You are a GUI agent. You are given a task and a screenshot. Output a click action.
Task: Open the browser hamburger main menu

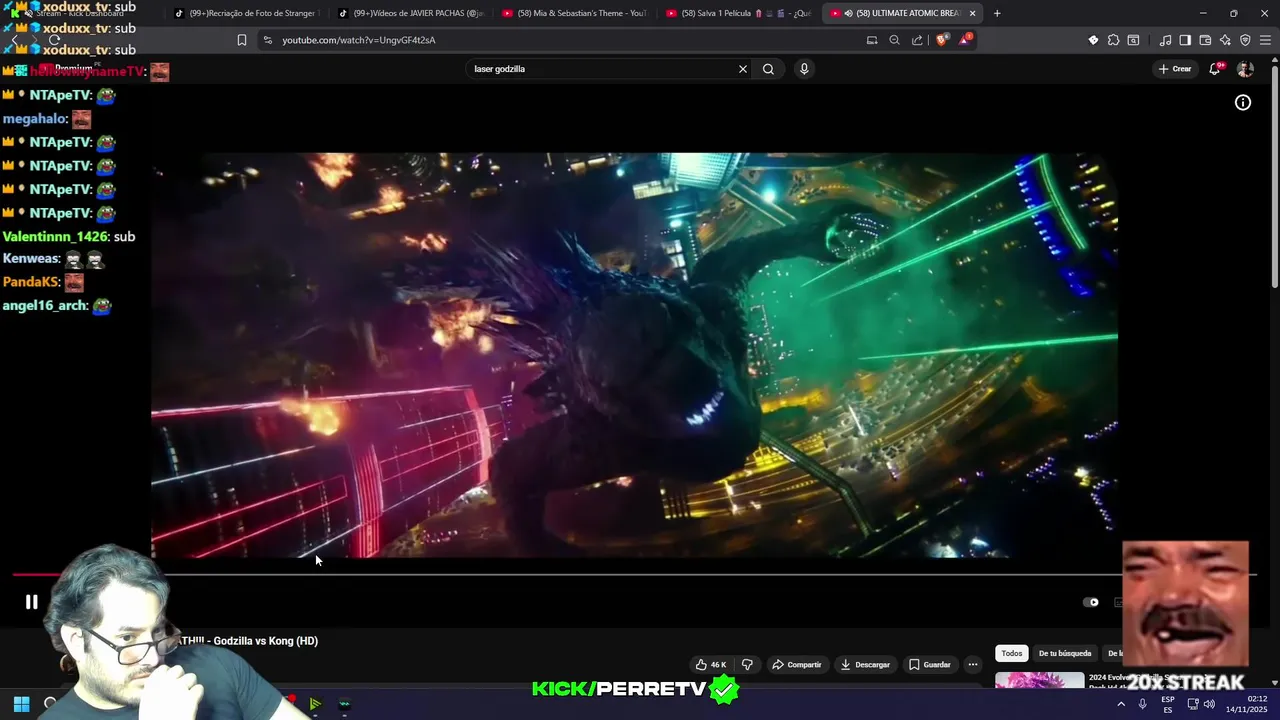tap(1265, 40)
